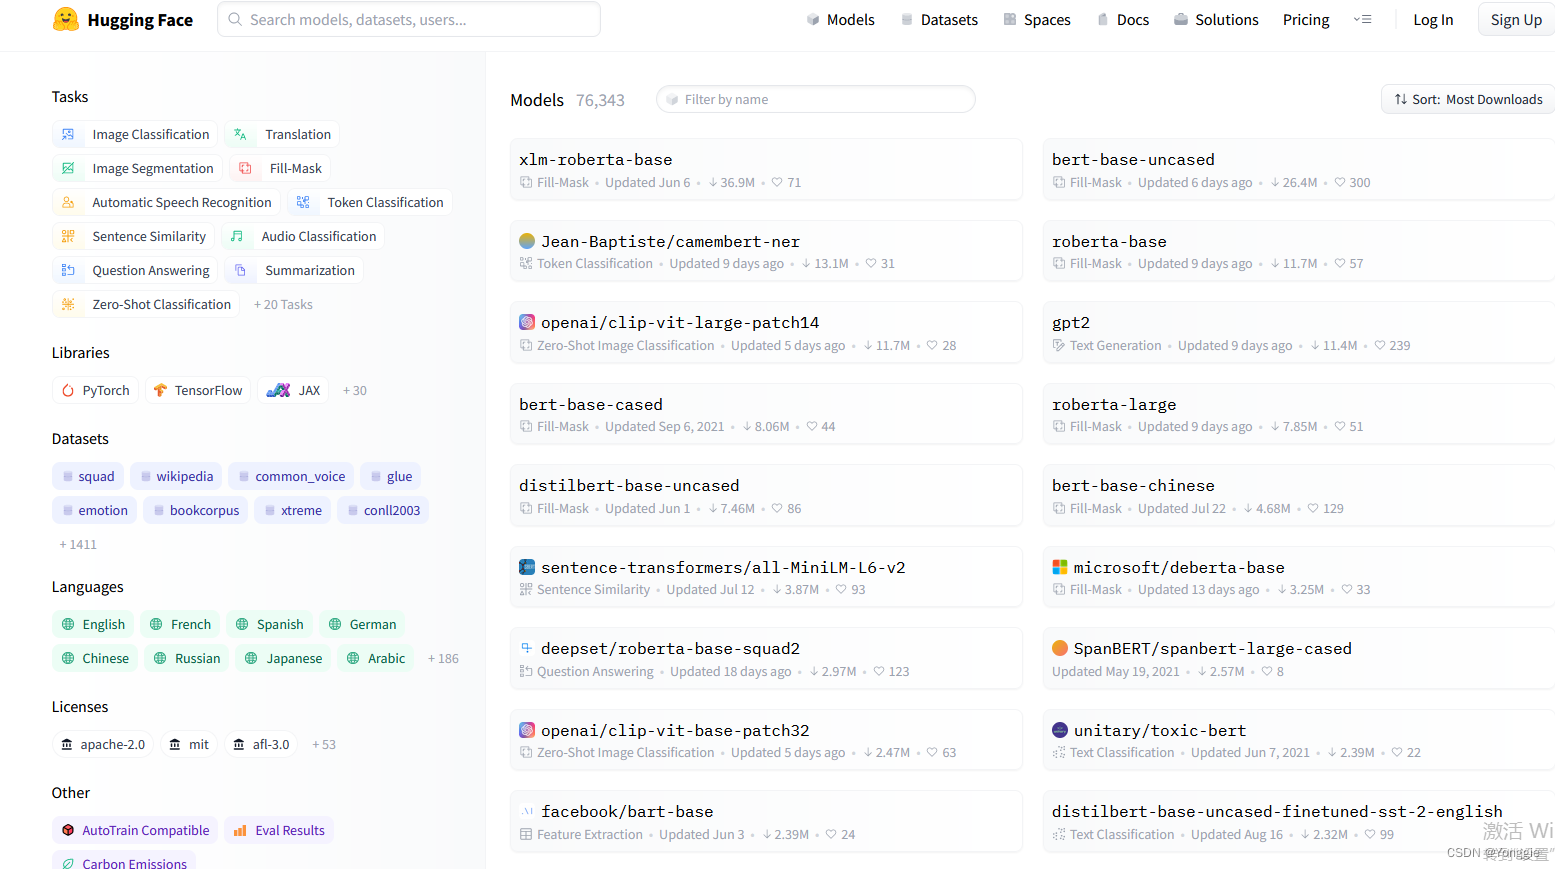Click the Sign Up button
This screenshot has width=1555, height=869.
coord(1516,19)
